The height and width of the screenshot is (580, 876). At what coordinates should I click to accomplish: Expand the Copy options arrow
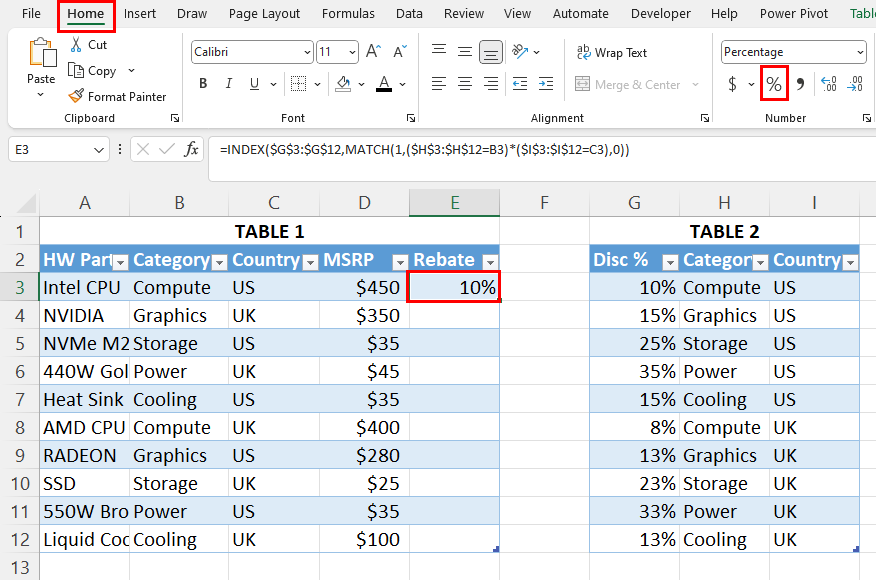[x=131, y=70]
